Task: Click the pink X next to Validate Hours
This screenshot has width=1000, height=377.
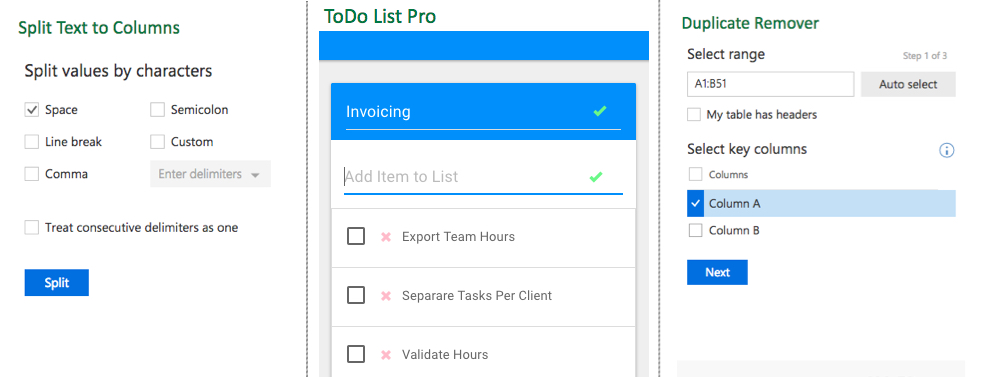Action: click(x=385, y=355)
